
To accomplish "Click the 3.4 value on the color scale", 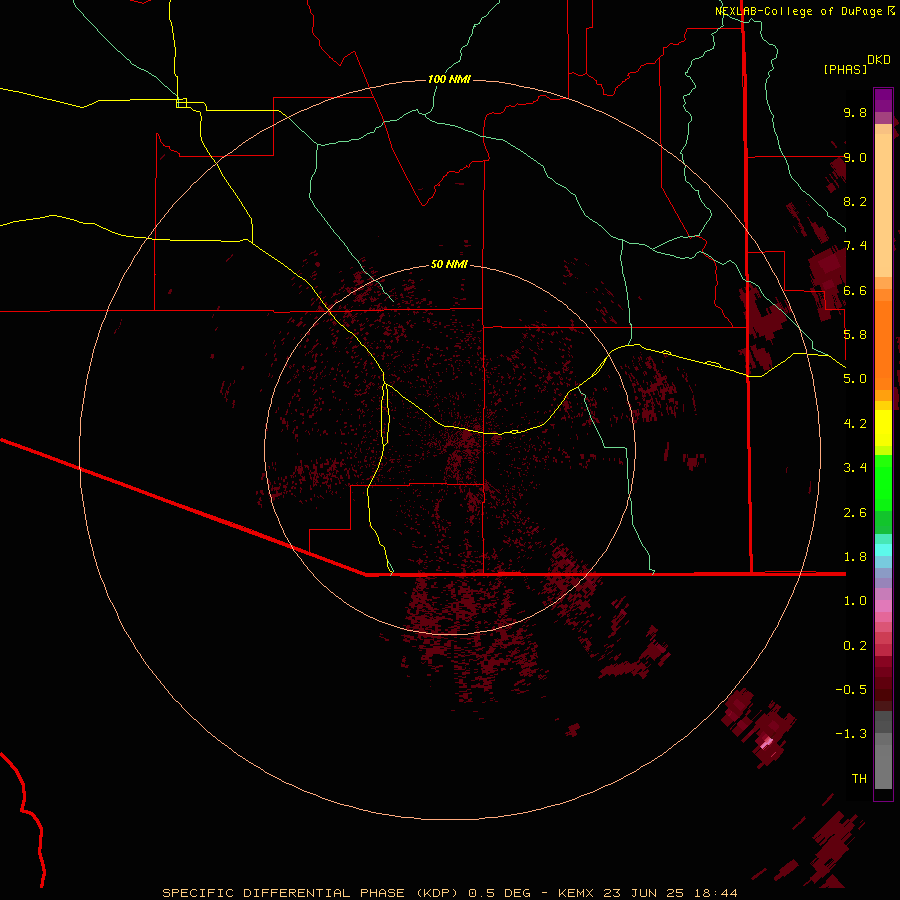I will tap(855, 468).
